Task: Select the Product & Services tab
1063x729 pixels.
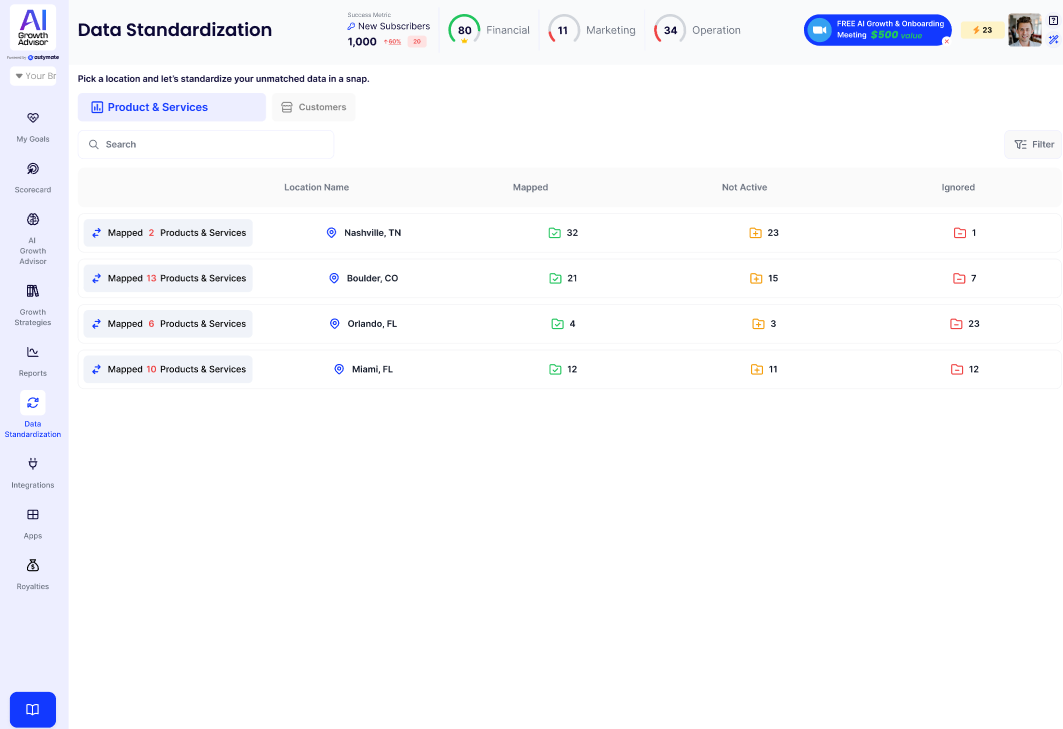Action: click(x=171, y=107)
